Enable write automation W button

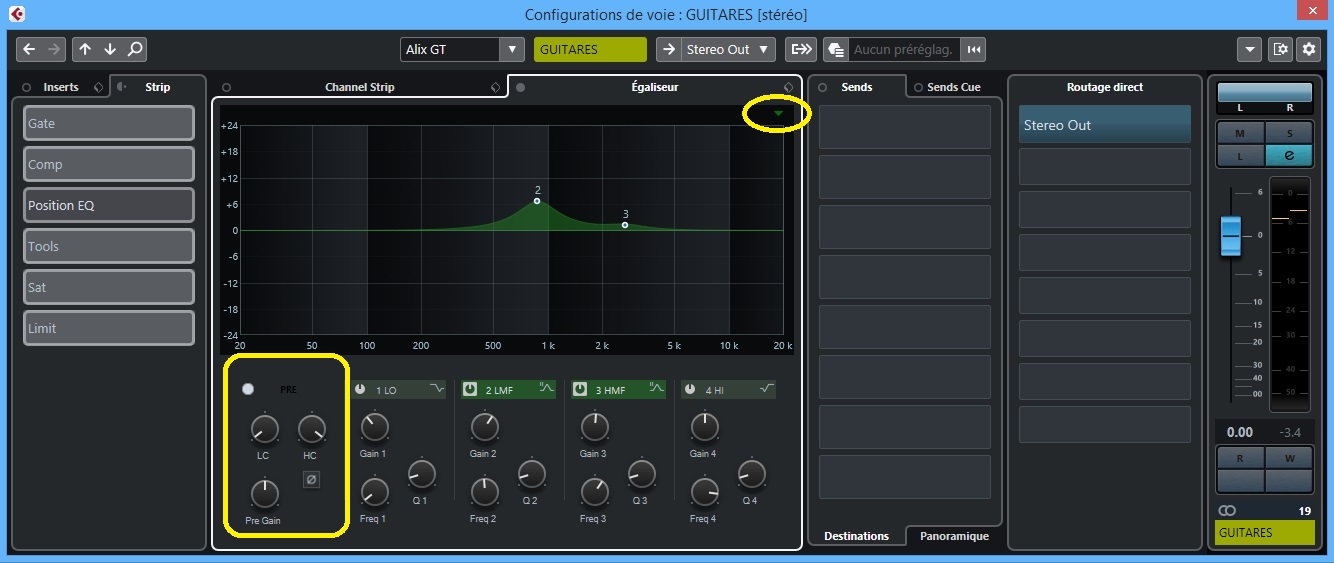[x=1288, y=458]
